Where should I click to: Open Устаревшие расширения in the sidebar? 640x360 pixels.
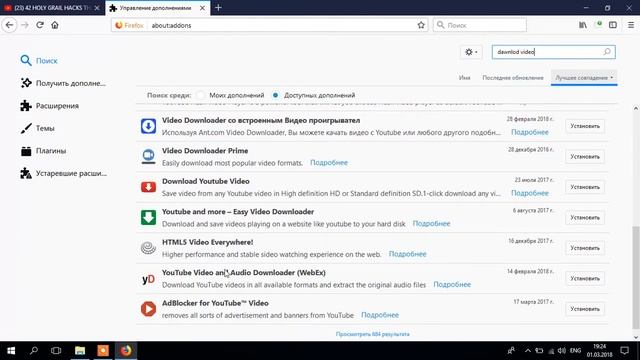click(63, 173)
